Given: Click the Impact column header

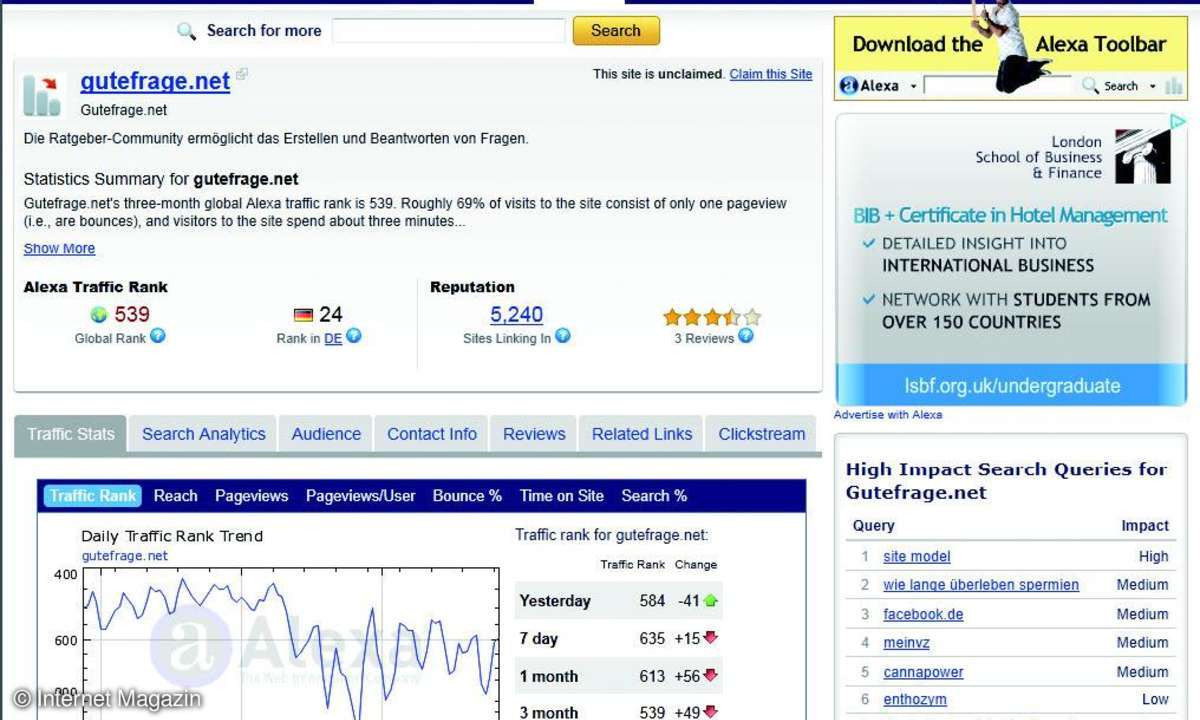Looking at the screenshot, I should [x=1145, y=526].
